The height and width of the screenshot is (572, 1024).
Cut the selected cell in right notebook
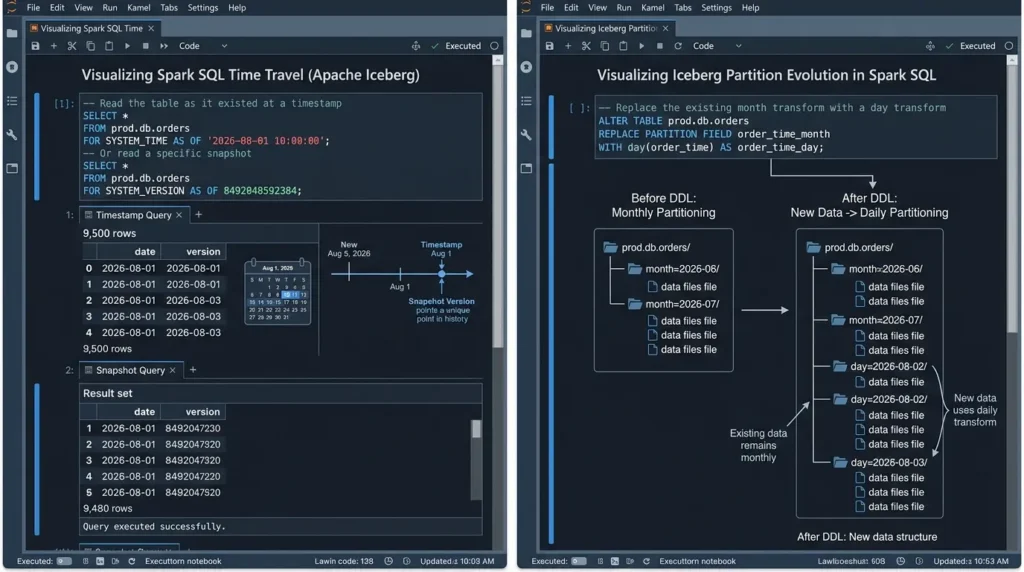[x=586, y=46]
